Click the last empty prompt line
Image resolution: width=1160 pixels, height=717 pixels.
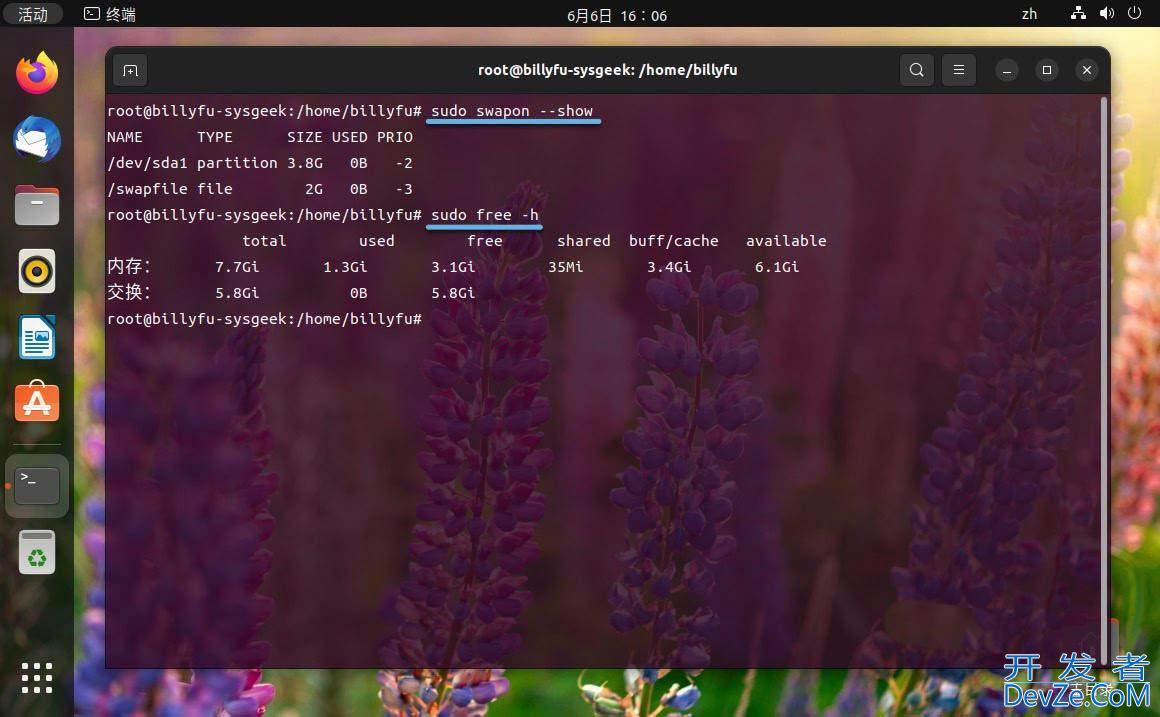click(x=264, y=320)
